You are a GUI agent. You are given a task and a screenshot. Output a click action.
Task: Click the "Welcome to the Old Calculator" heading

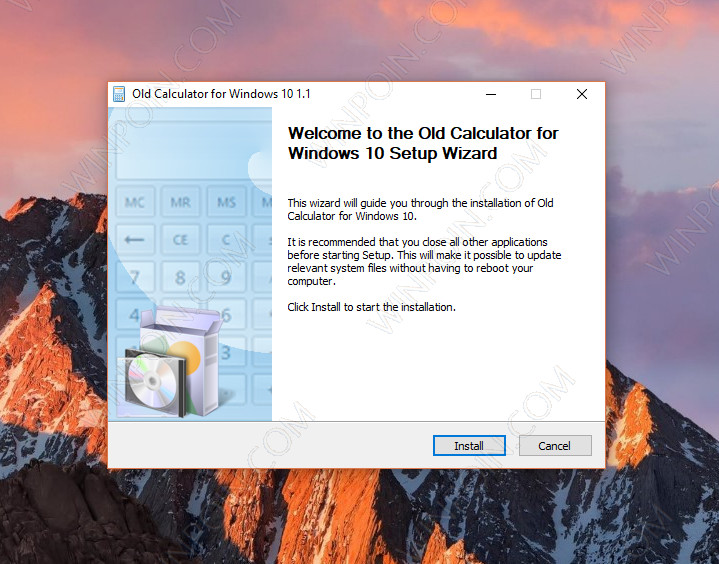point(423,143)
